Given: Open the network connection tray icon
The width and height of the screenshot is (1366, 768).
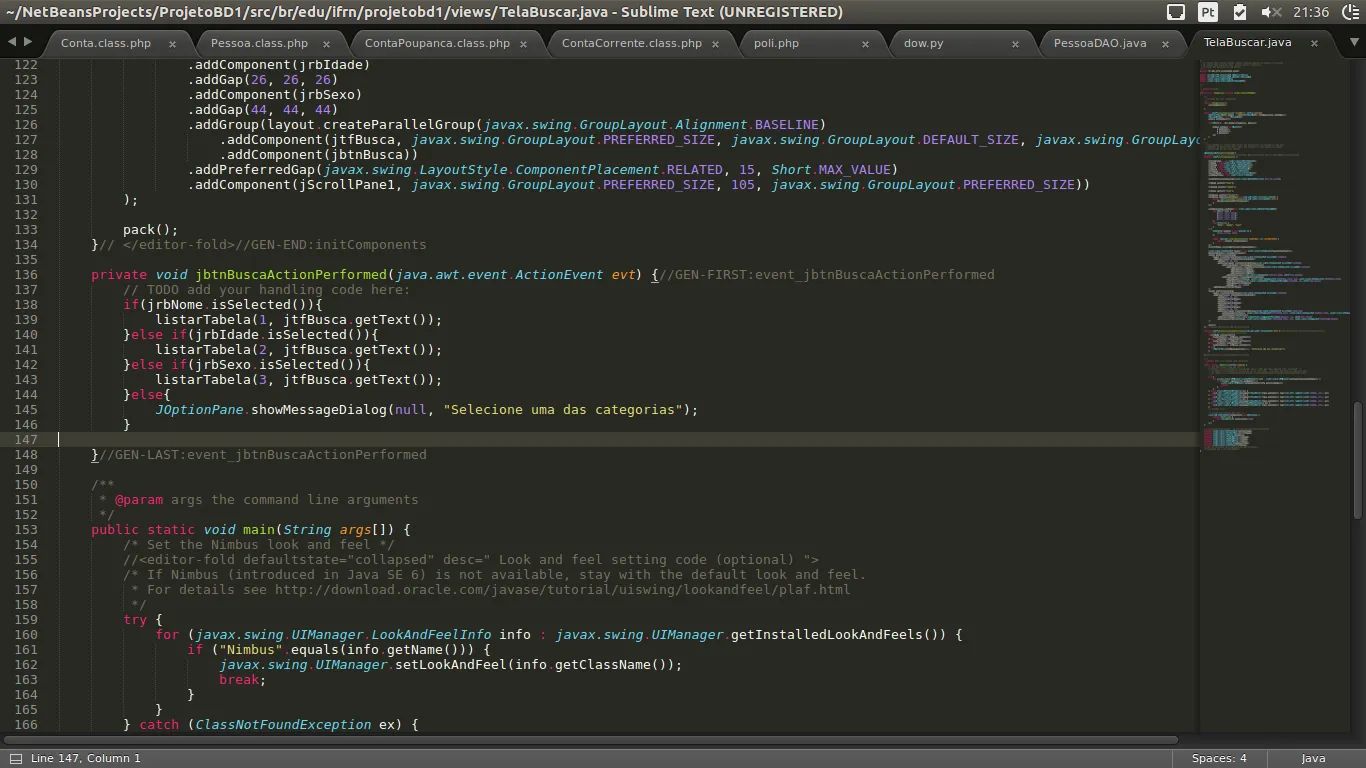Looking at the screenshot, I should [x=1177, y=12].
